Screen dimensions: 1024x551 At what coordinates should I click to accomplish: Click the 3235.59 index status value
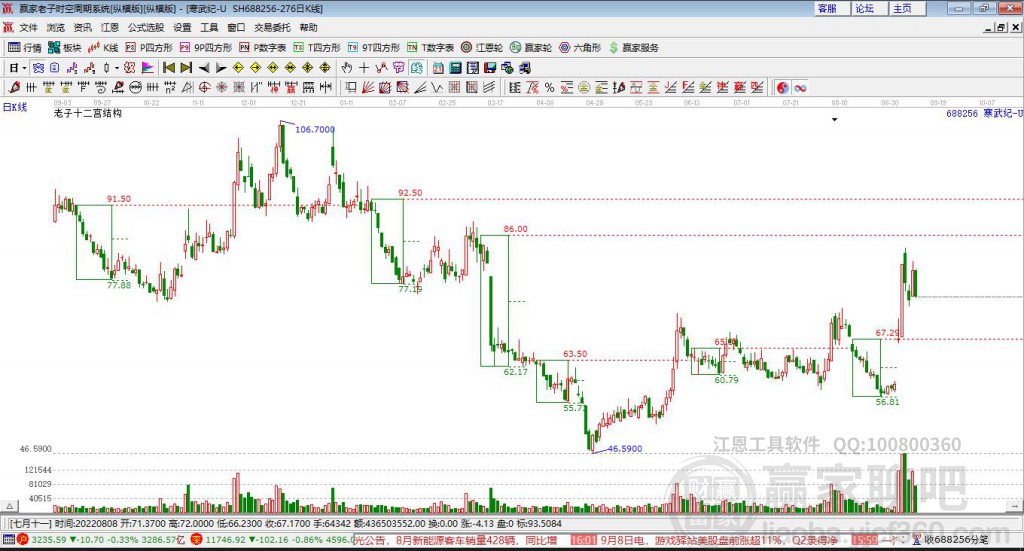[x=48, y=540]
